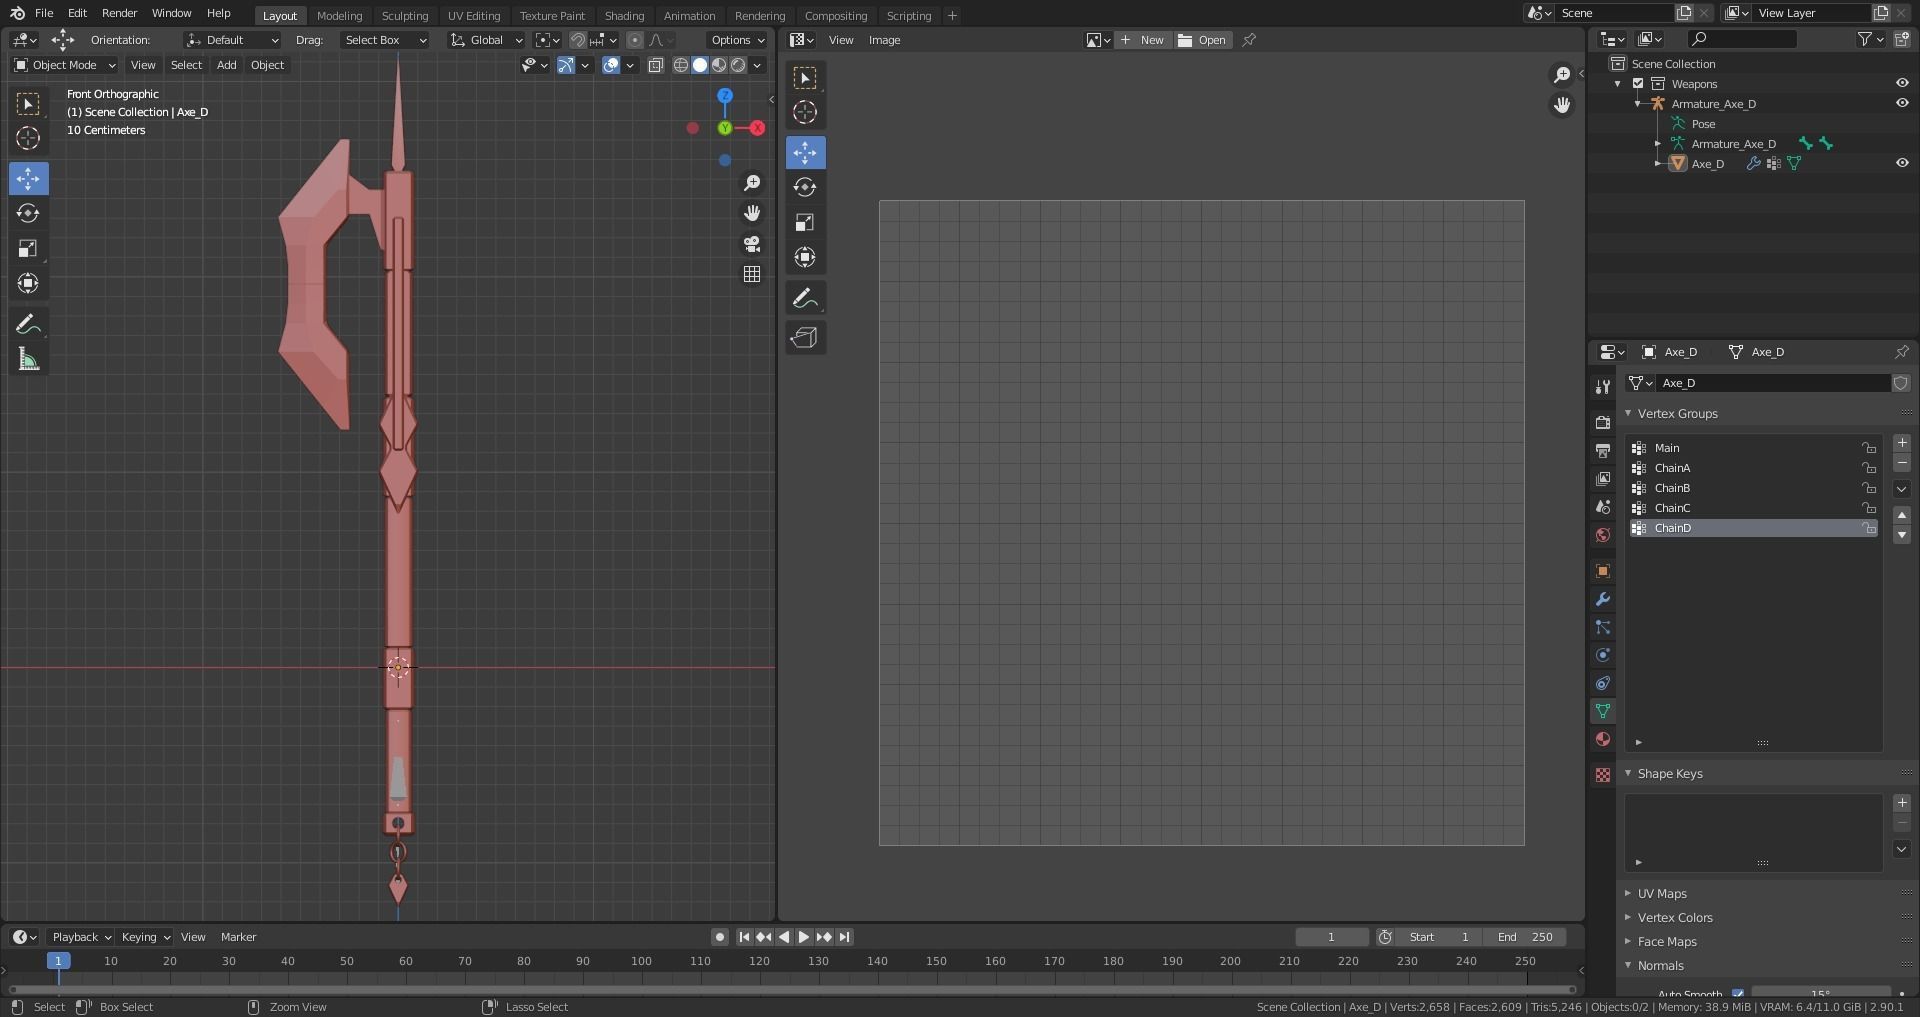Toggle visibility of Armature_Axe_D object
This screenshot has height=1017, width=1920.
click(1902, 103)
